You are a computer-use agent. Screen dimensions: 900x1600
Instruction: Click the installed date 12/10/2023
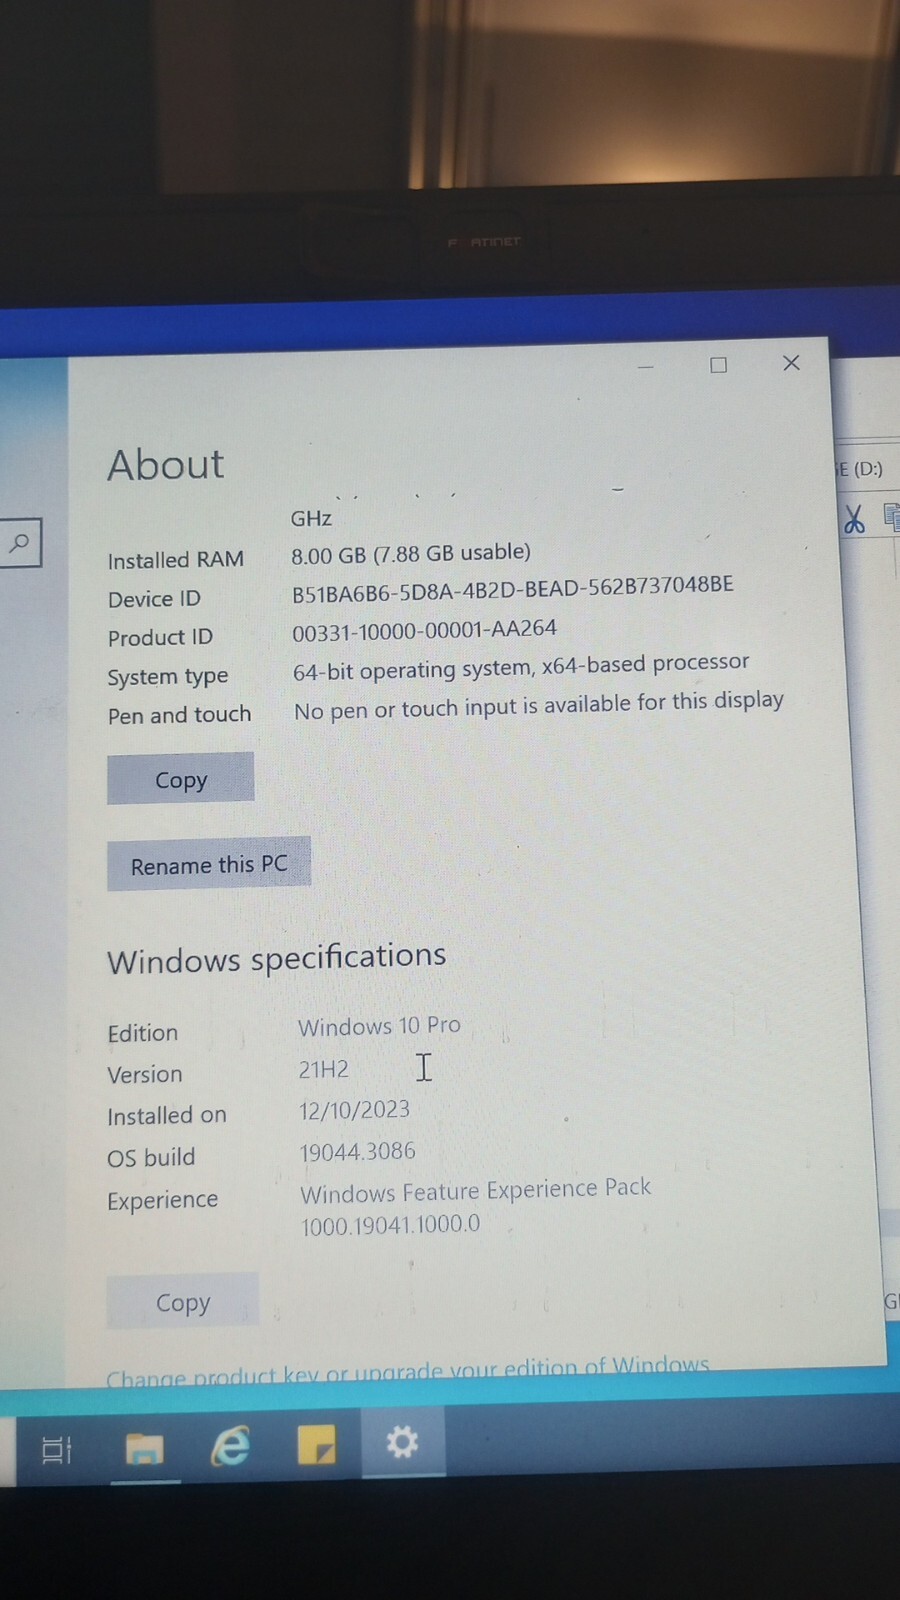tap(354, 1110)
